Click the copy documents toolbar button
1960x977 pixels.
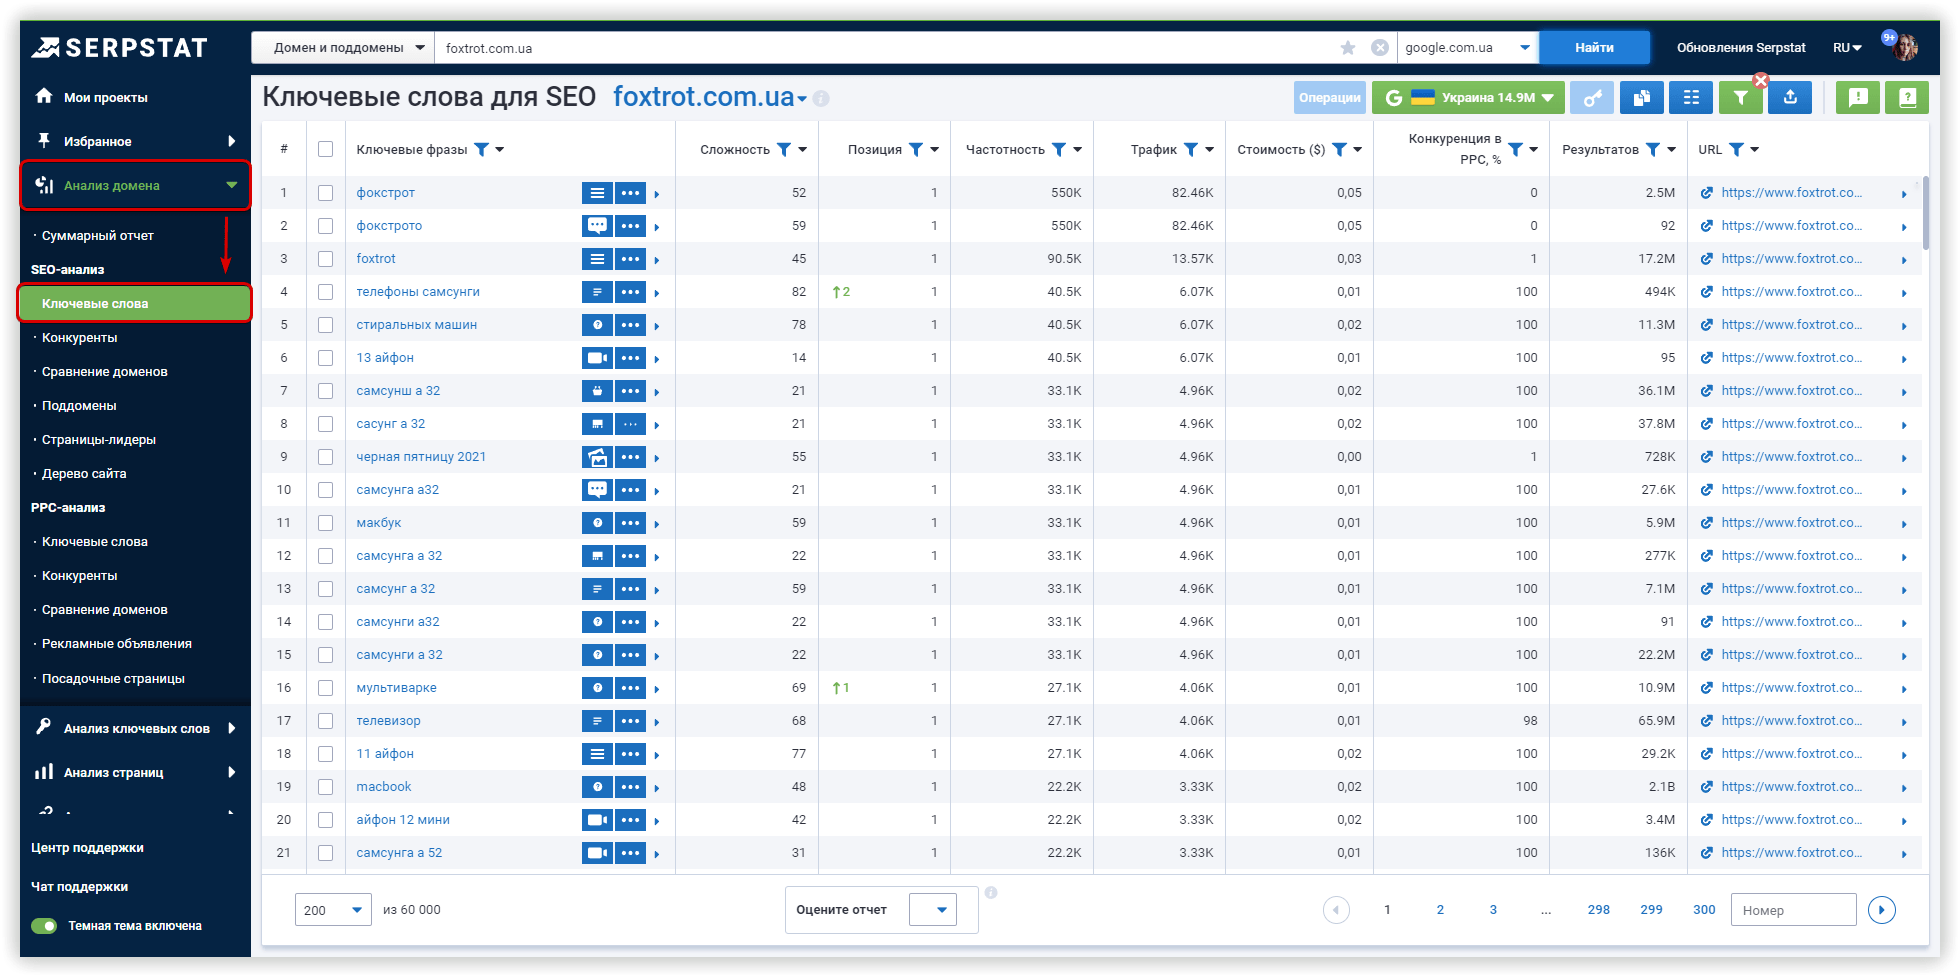(1641, 97)
